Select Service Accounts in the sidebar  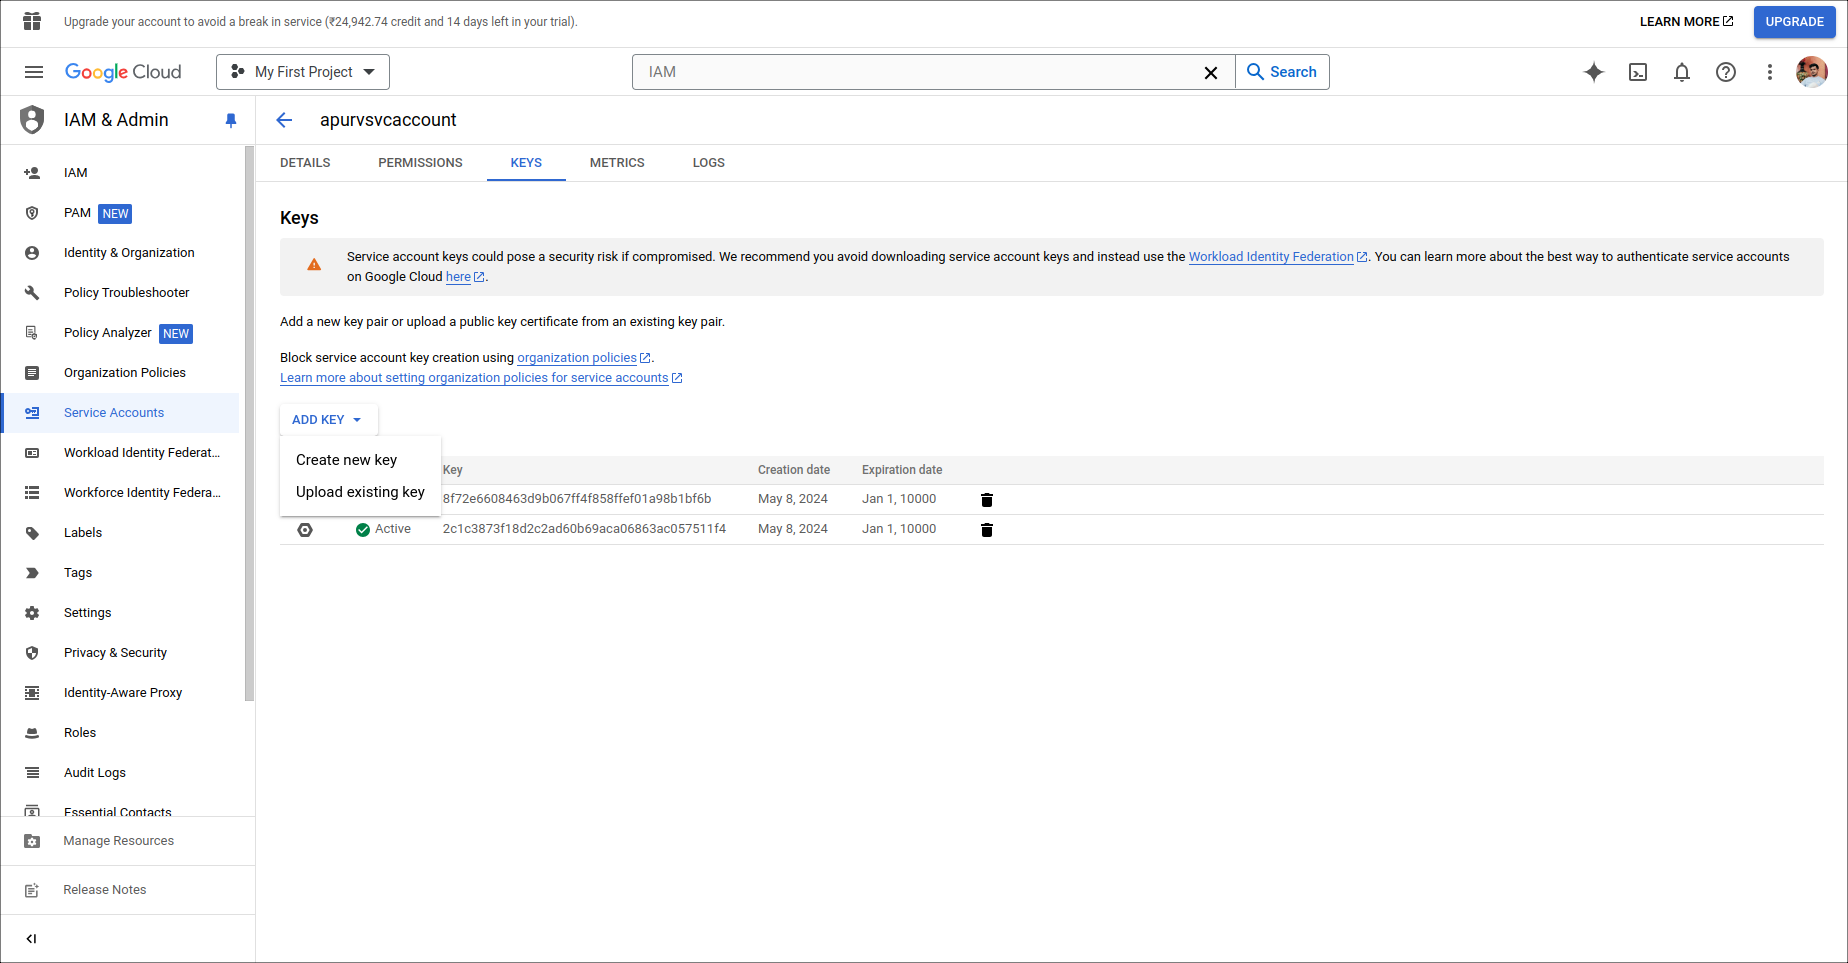113,412
